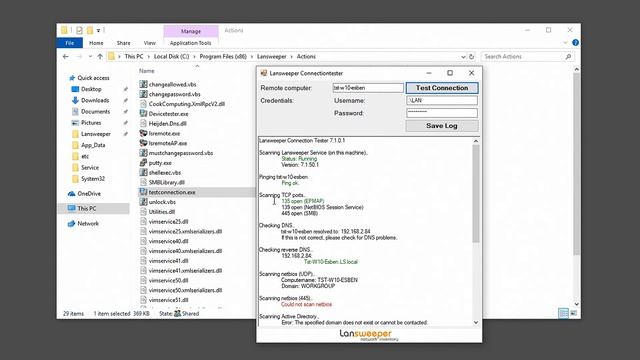Select mustchangepassword.vbs file icon
The width and height of the screenshot is (640, 360).
pos(143,153)
